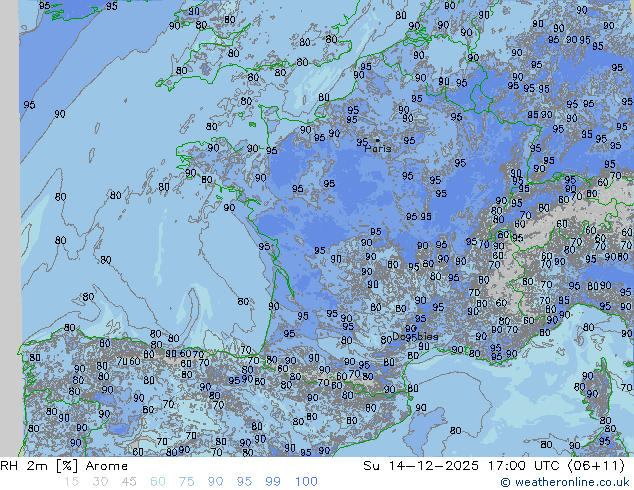Click the 'Su 14-12-2025 17:00 UTC (06+11)' timestamp
The width and height of the screenshot is (634, 490).
494,466
